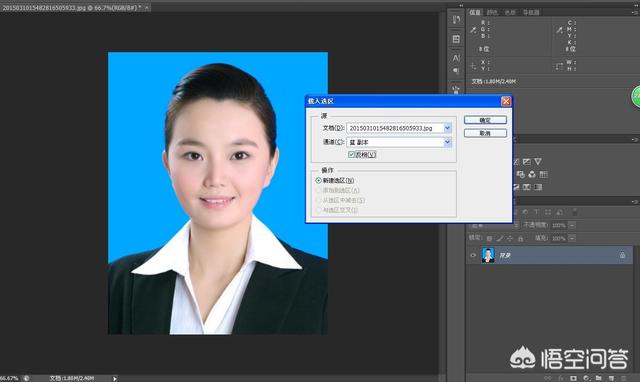Open the History panel icon in dock
The image size is (640, 382).
[456, 20]
